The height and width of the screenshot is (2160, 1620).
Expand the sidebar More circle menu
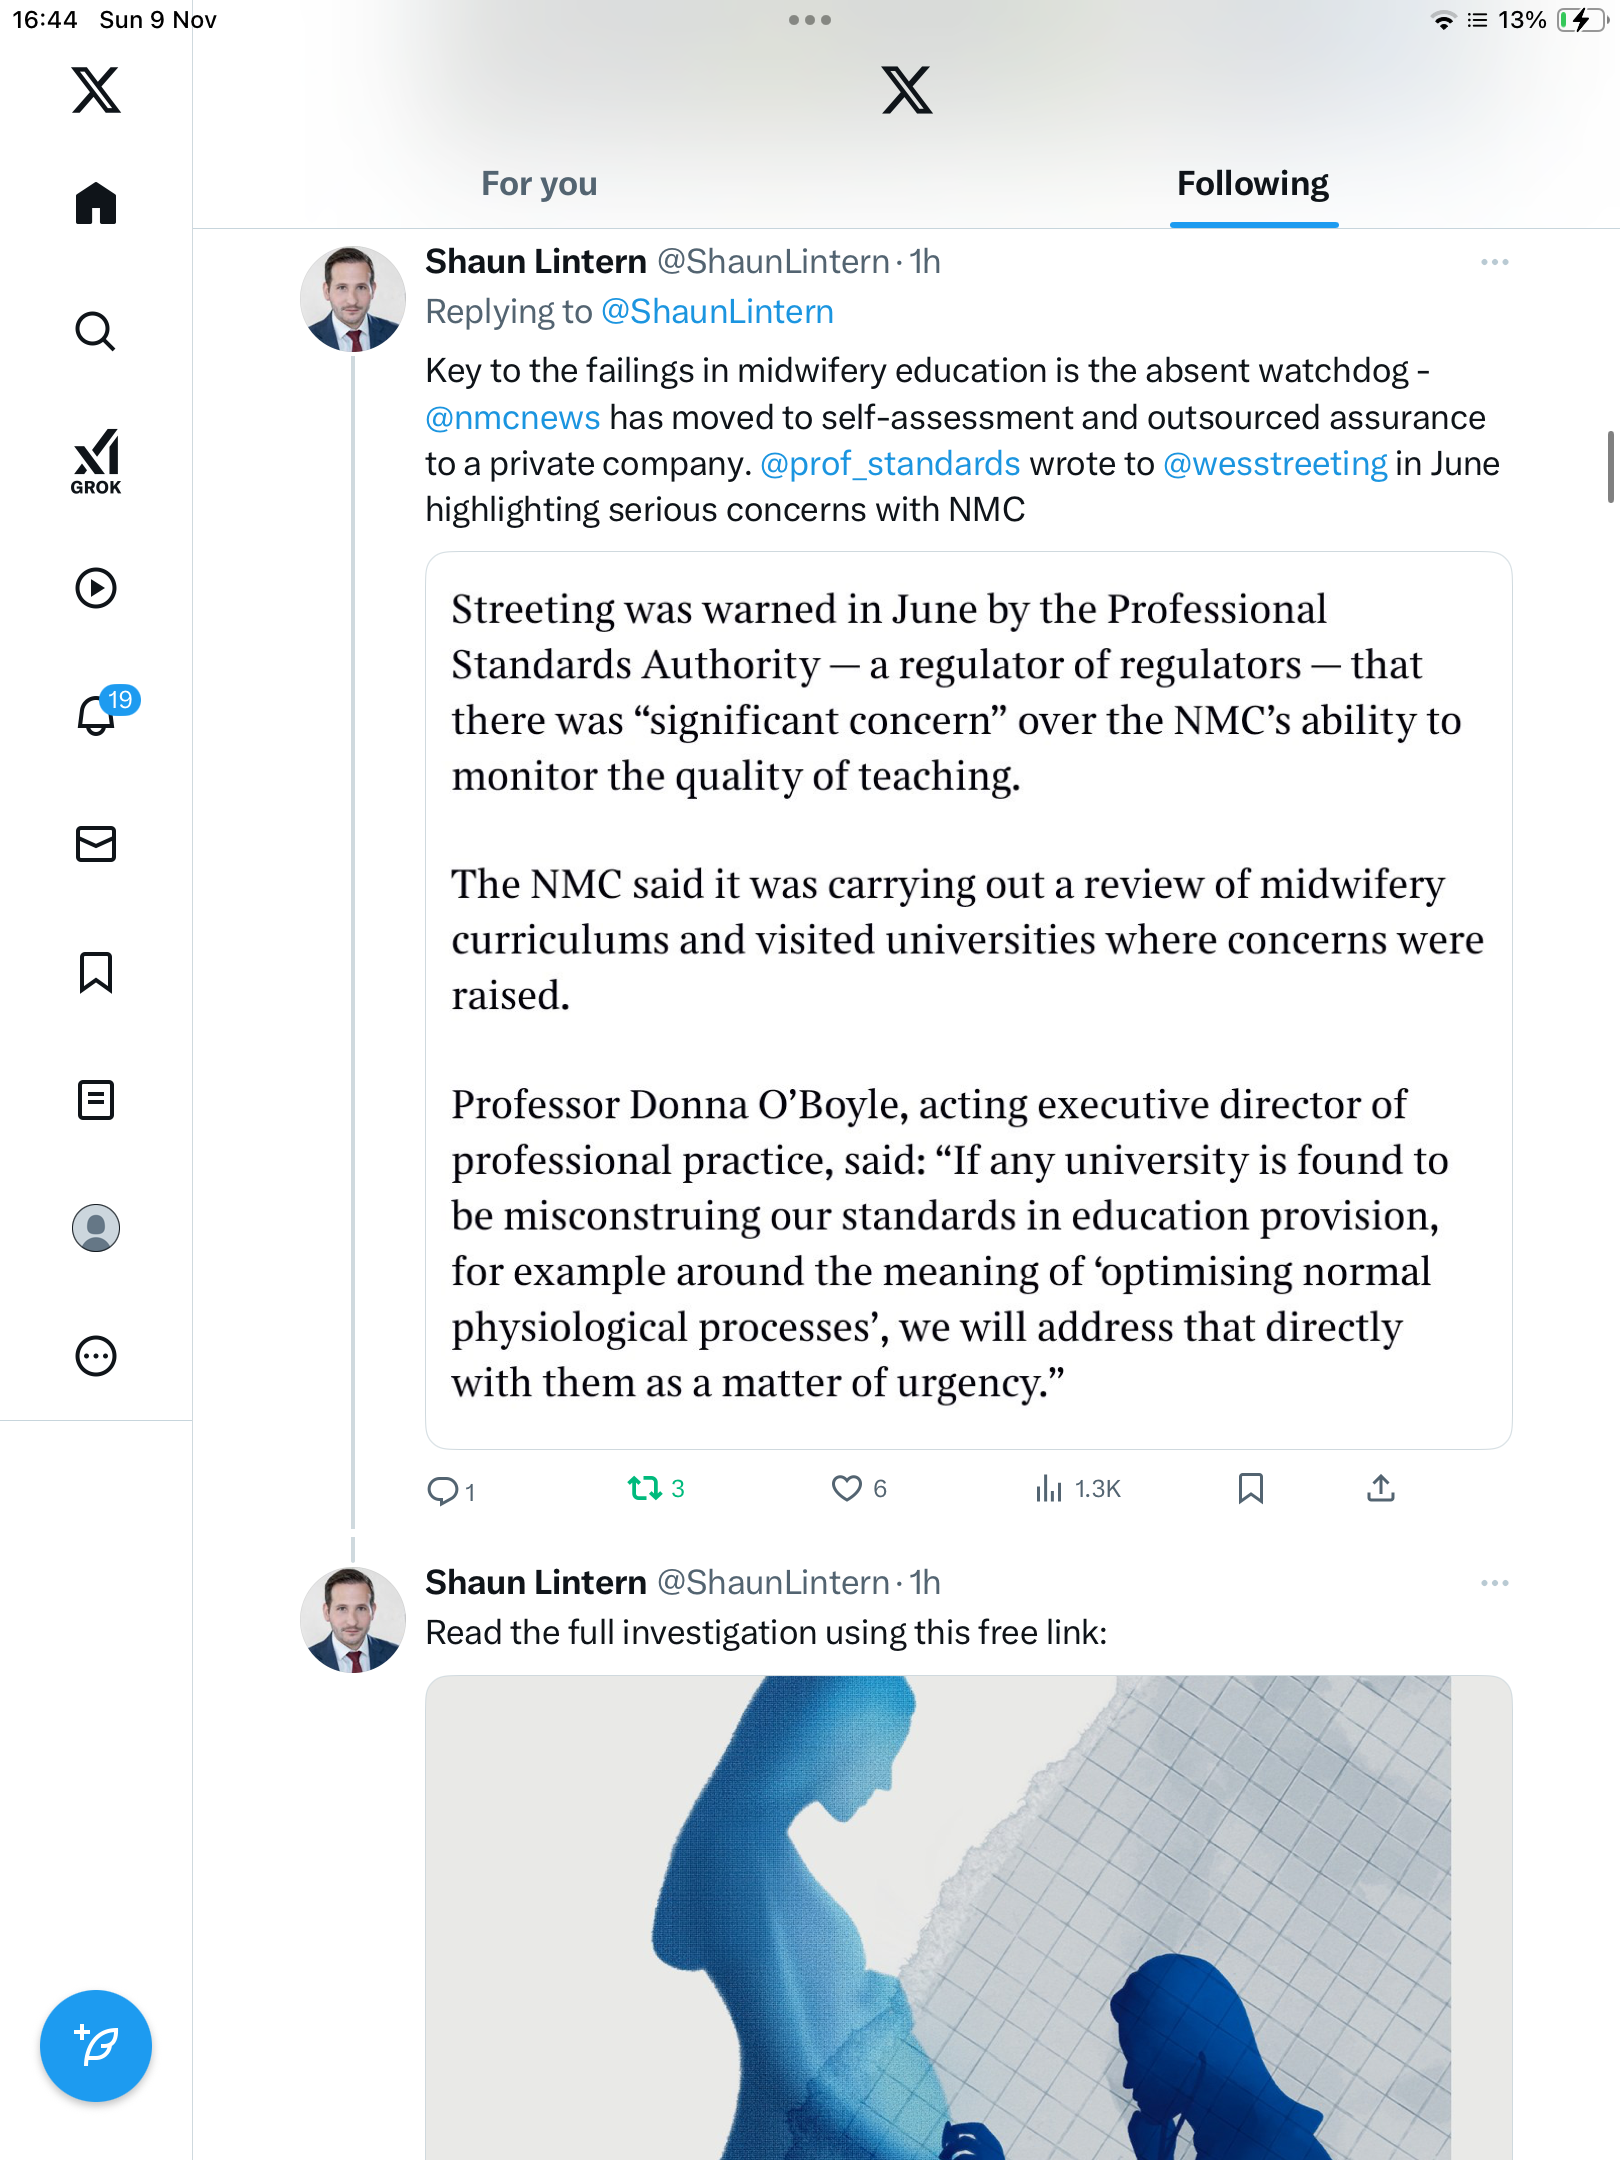(x=96, y=1356)
